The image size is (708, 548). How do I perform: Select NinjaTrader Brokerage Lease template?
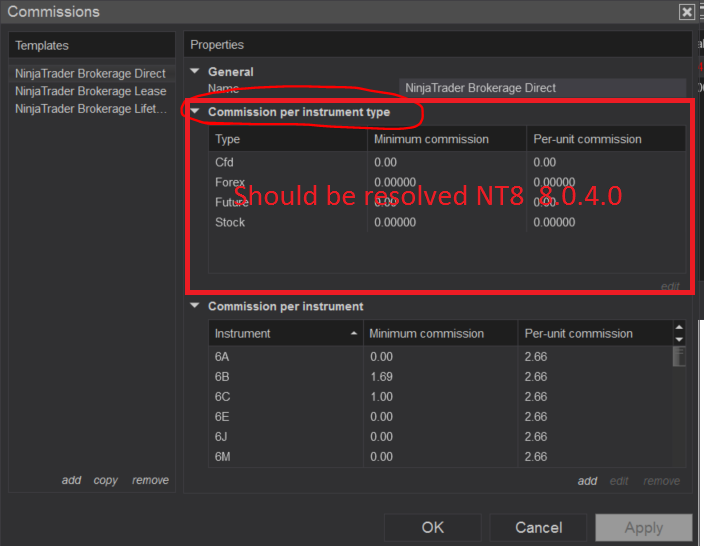coord(92,91)
